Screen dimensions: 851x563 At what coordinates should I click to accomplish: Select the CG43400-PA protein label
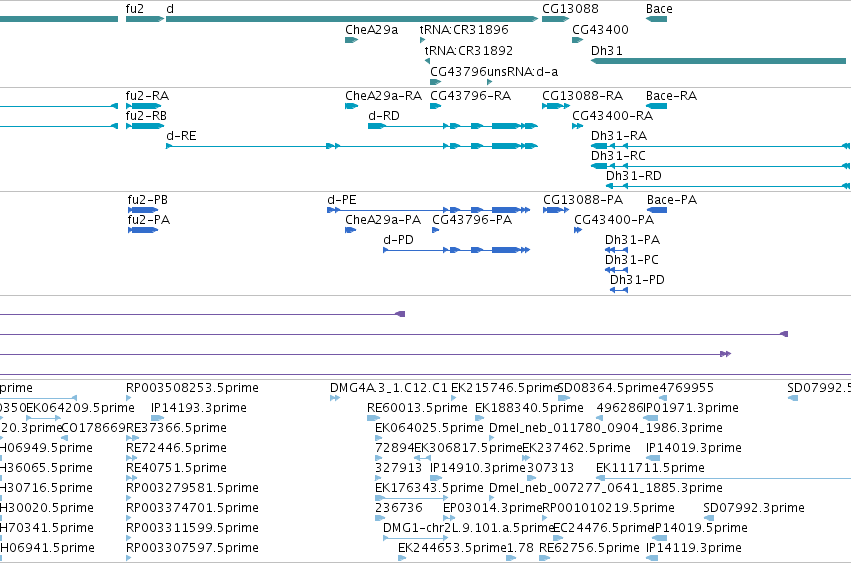point(614,220)
